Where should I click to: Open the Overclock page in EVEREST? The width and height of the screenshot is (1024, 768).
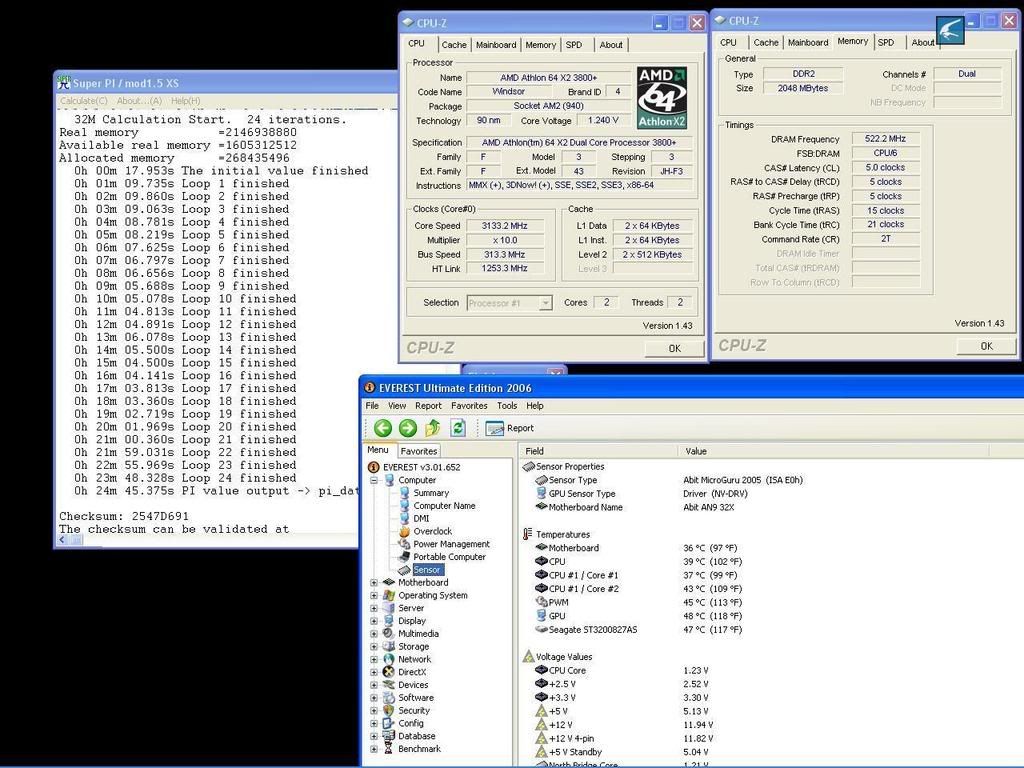(432, 531)
